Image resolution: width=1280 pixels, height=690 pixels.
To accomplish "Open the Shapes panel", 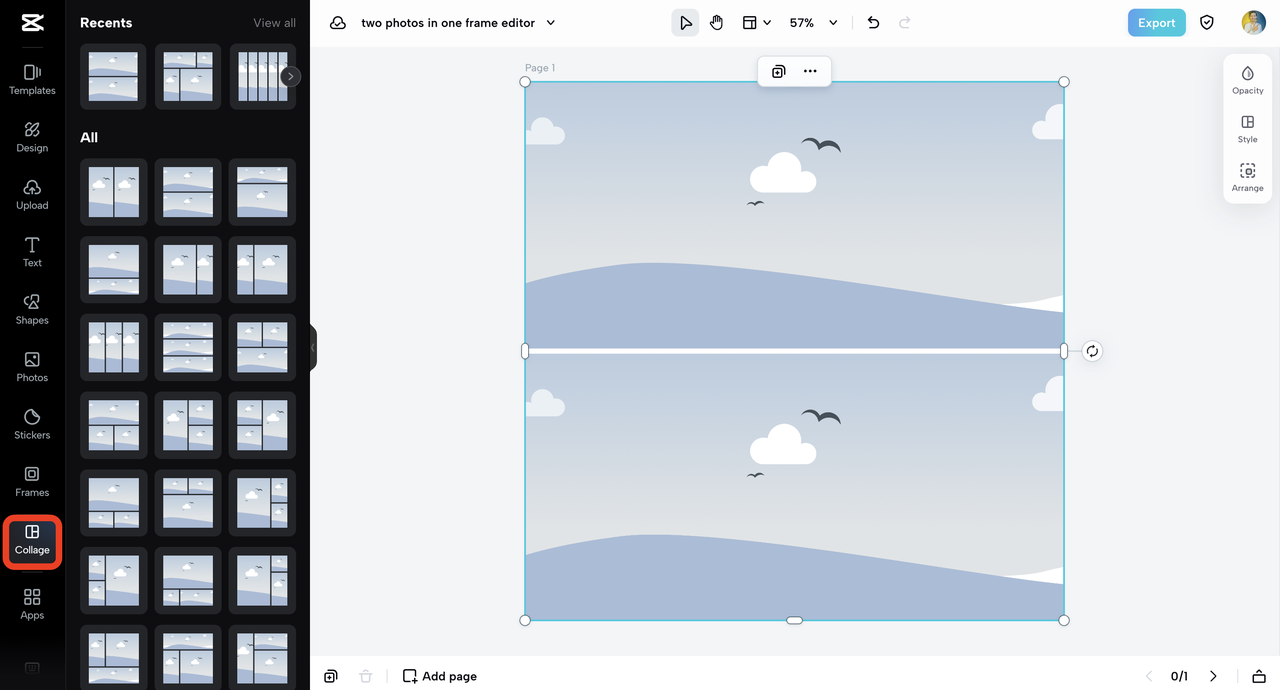I will pyautogui.click(x=32, y=309).
